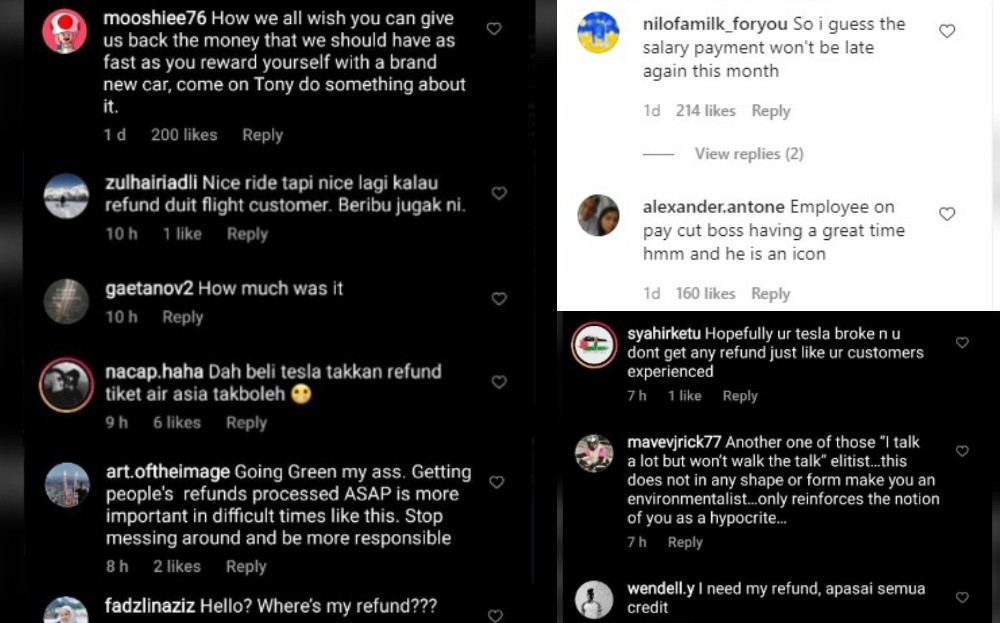The image size is (1000, 623).
Task: Reply to mooshiee76's comment
Action: (262, 135)
